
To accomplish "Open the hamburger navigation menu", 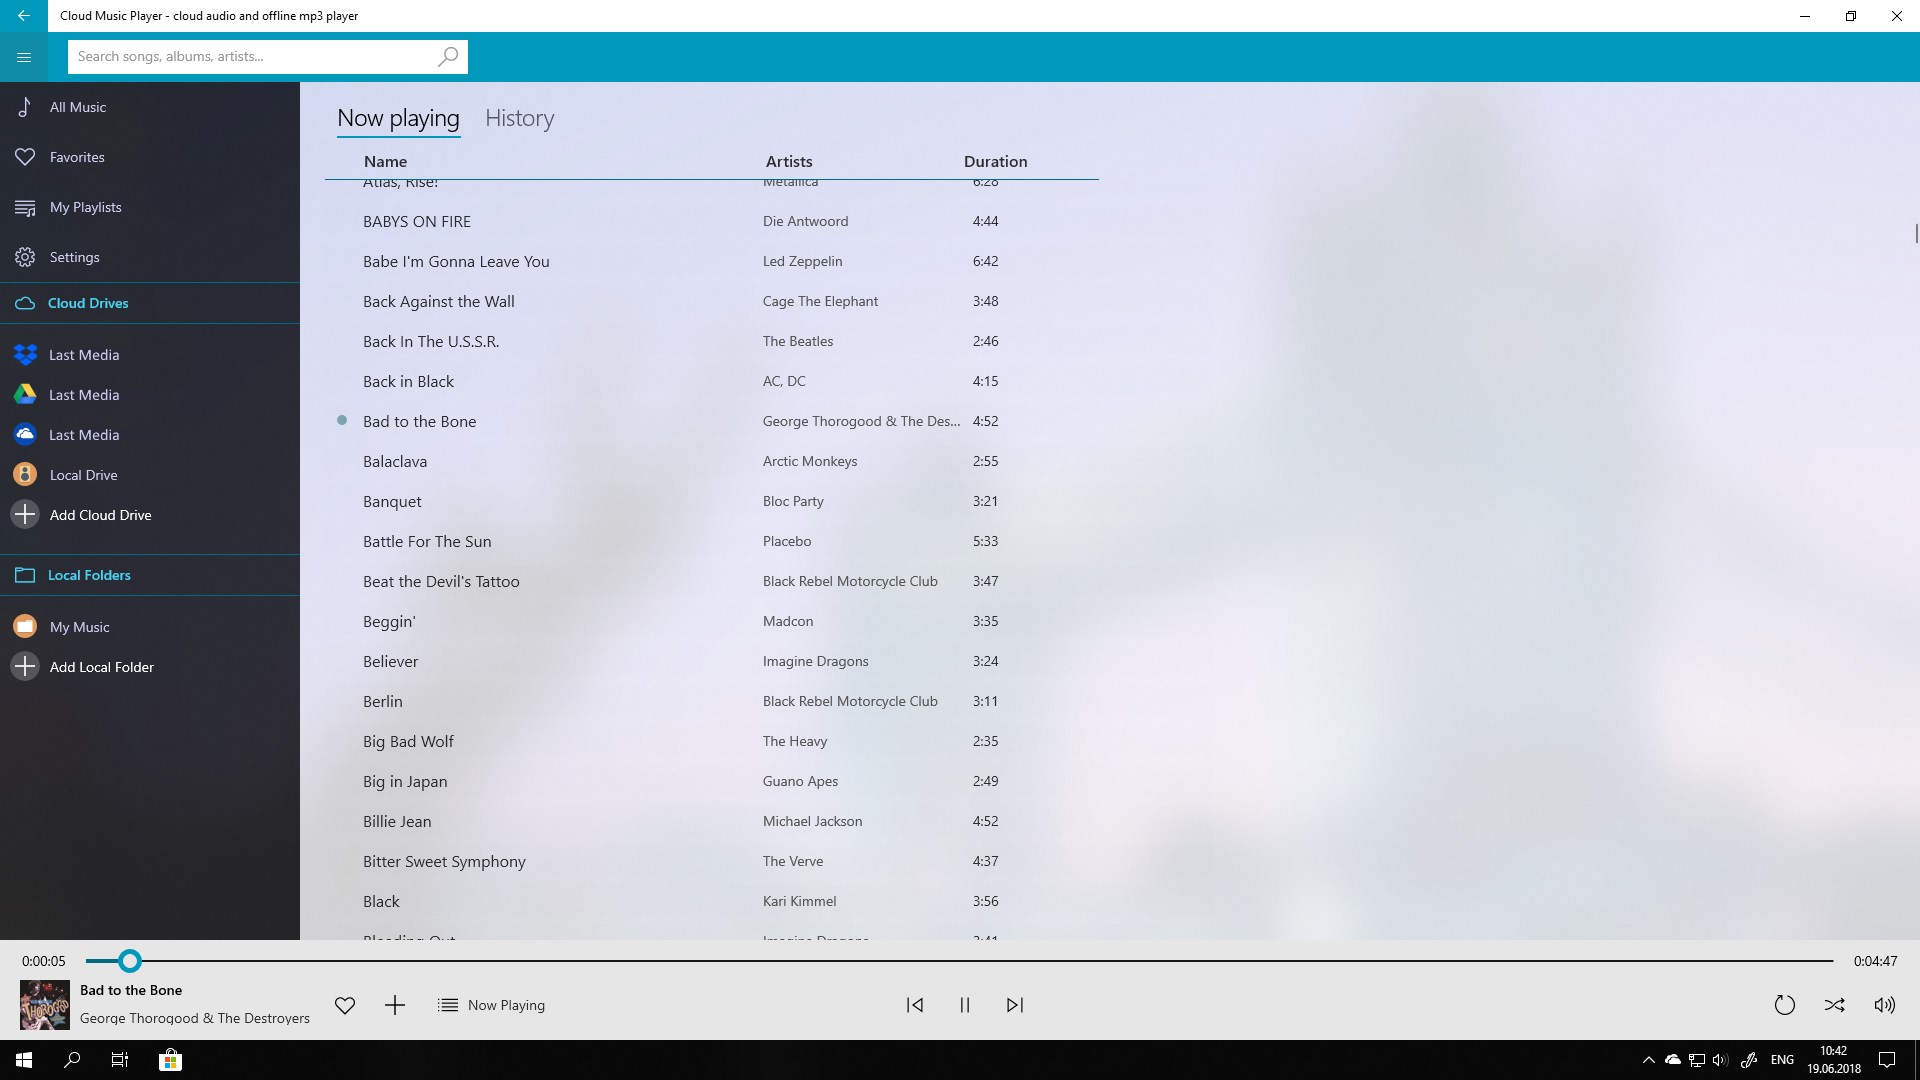I will tap(24, 57).
